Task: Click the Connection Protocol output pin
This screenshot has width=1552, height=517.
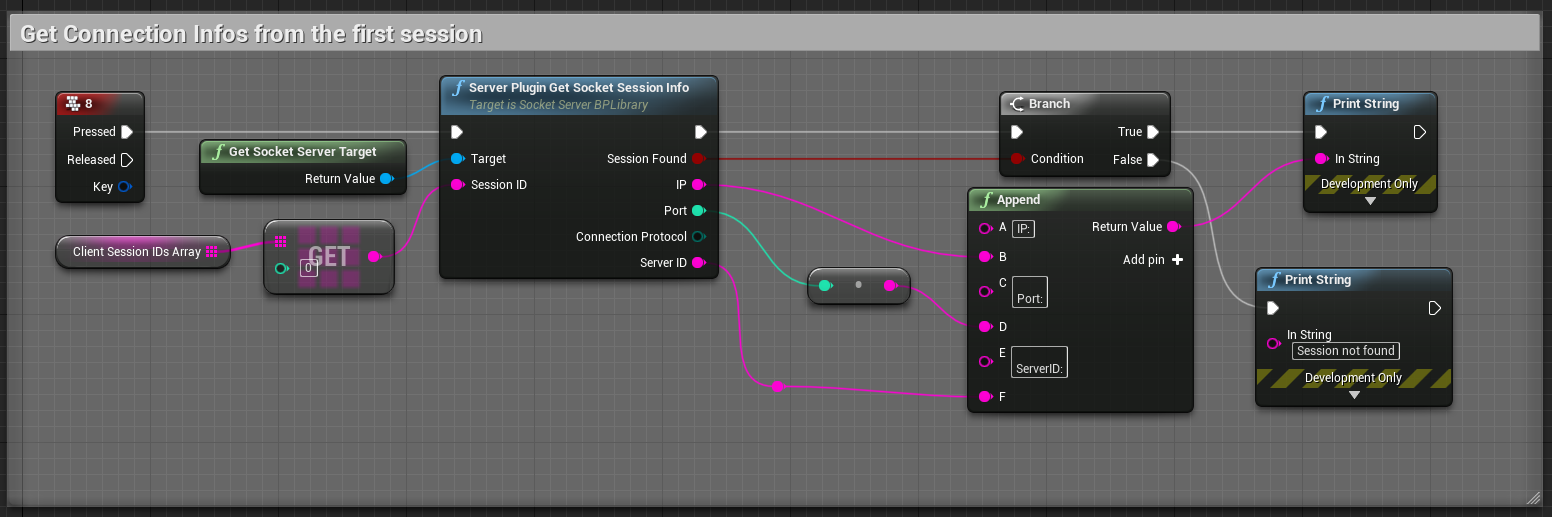Action: pyautogui.click(x=698, y=237)
